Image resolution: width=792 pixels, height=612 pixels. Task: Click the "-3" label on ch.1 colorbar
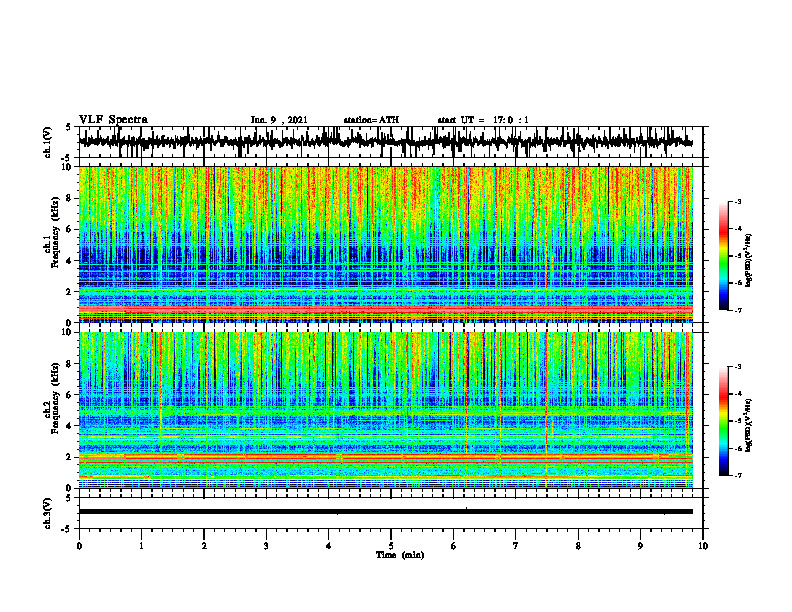[x=738, y=202]
